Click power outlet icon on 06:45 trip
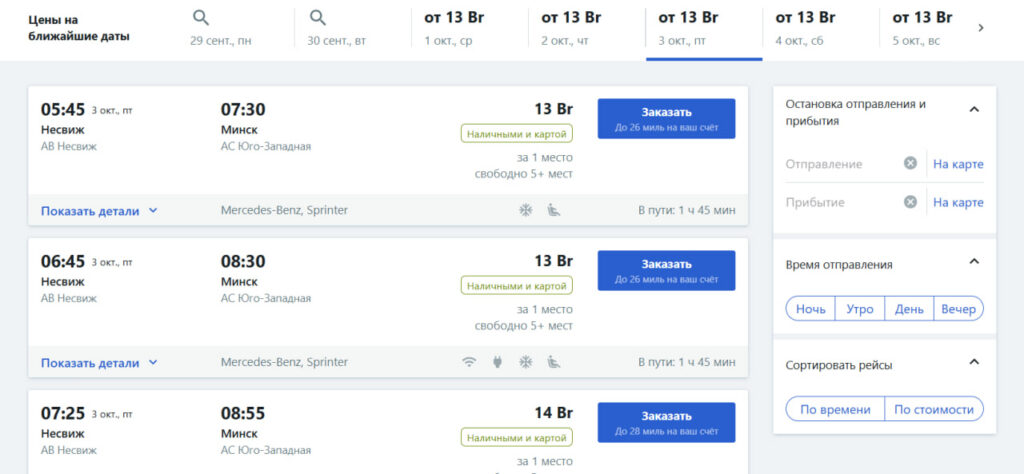This screenshot has width=1024, height=474. click(x=498, y=362)
